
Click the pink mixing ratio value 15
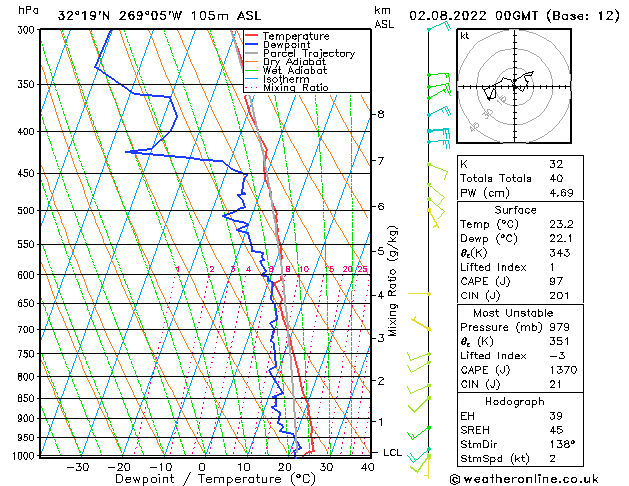pos(329,269)
